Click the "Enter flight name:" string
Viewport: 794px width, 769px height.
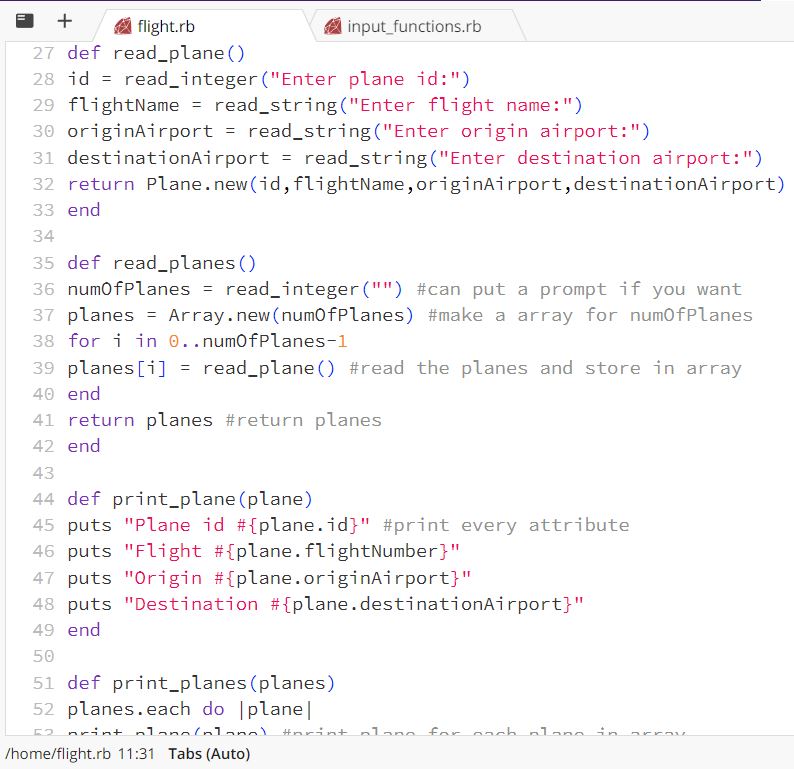coord(460,105)
